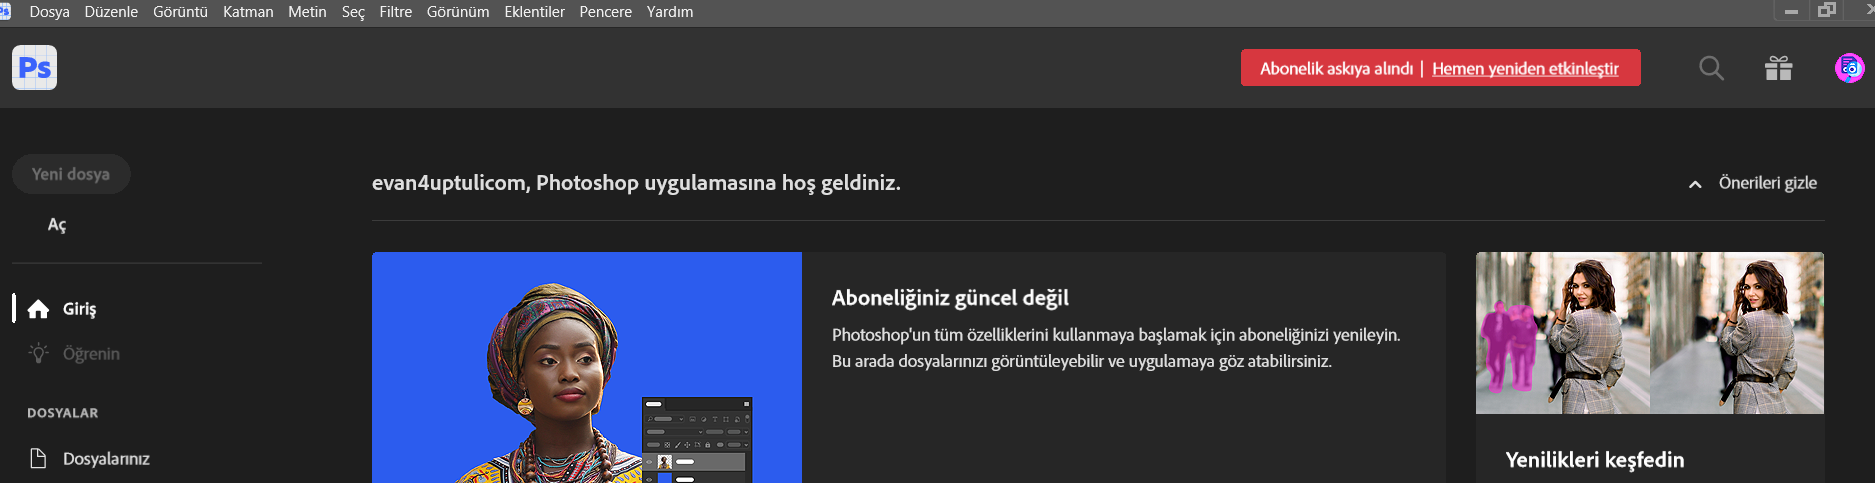Click the Photoshop Ps home logo
Image resolution: width=1875 pixels, height=483 pixels.
point(34,68)
